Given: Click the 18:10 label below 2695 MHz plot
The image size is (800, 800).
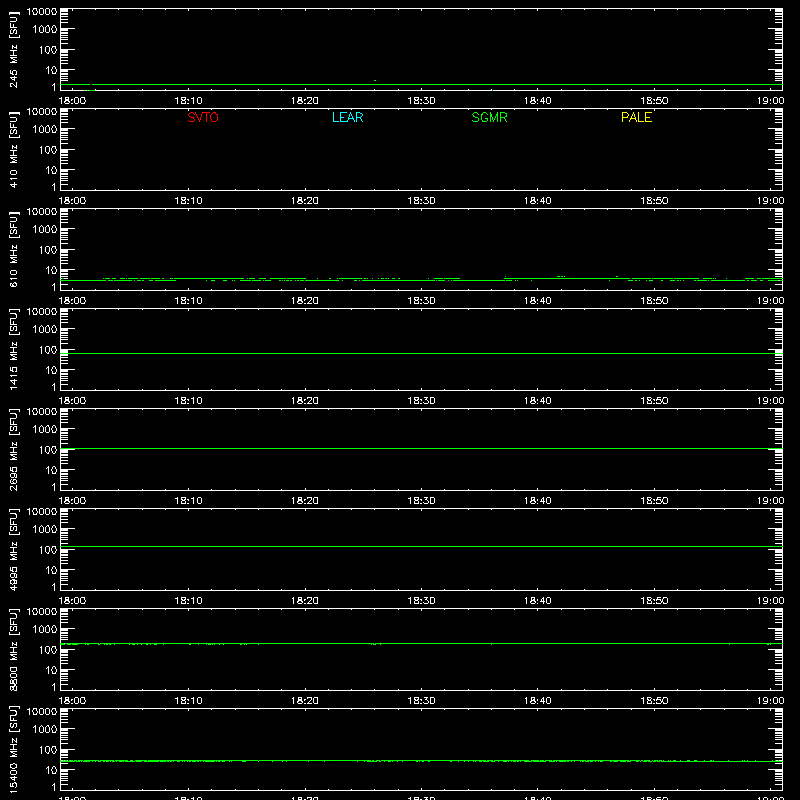Looking at the screenshot, I should [189, 501].
